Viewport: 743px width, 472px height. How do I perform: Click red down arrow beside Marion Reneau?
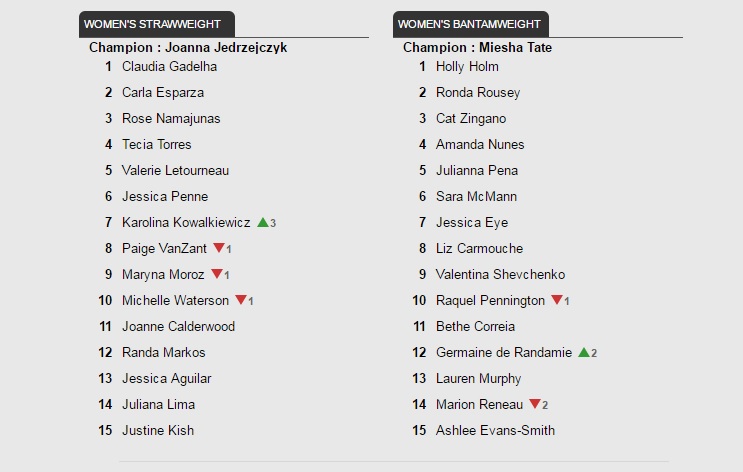pyautogui.click(x=535, y=404)
